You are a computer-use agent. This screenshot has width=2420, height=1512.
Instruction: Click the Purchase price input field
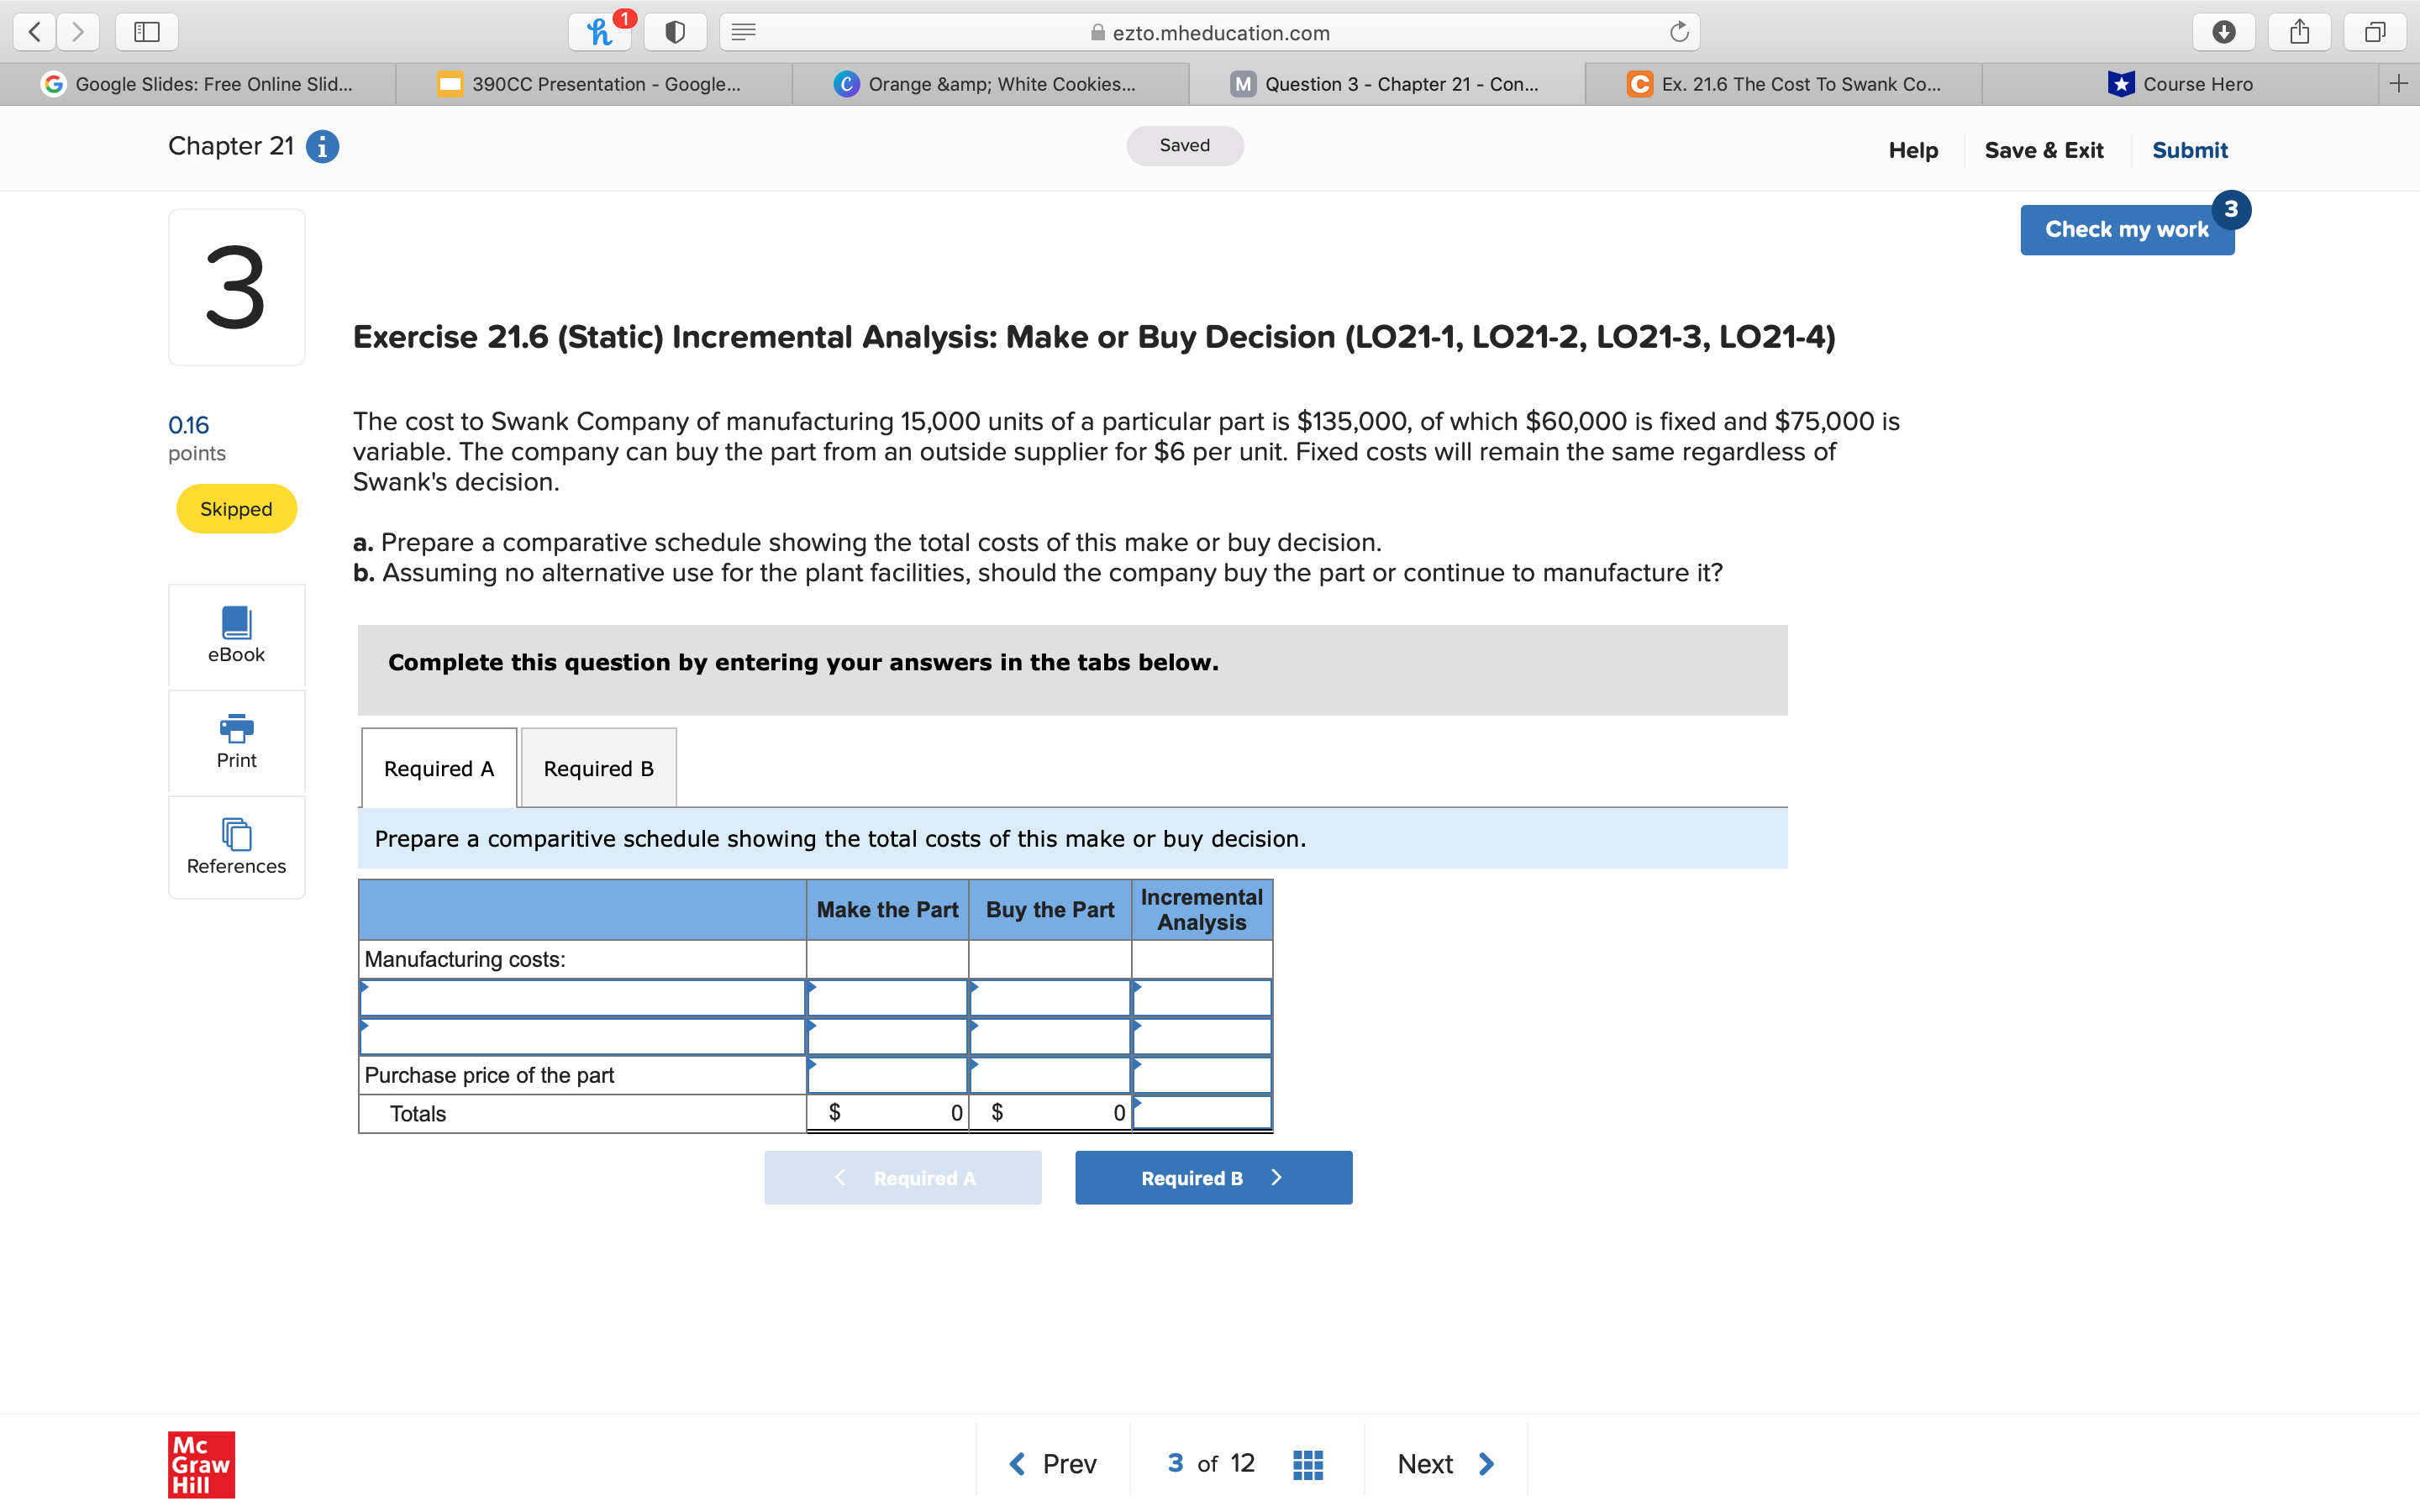(x=887, y=1074)
